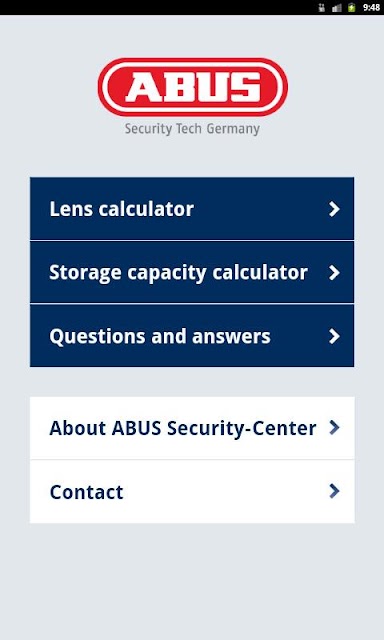Tap the red ABUS logo
This screenshot has width=384, height=640.
point(193,87)
